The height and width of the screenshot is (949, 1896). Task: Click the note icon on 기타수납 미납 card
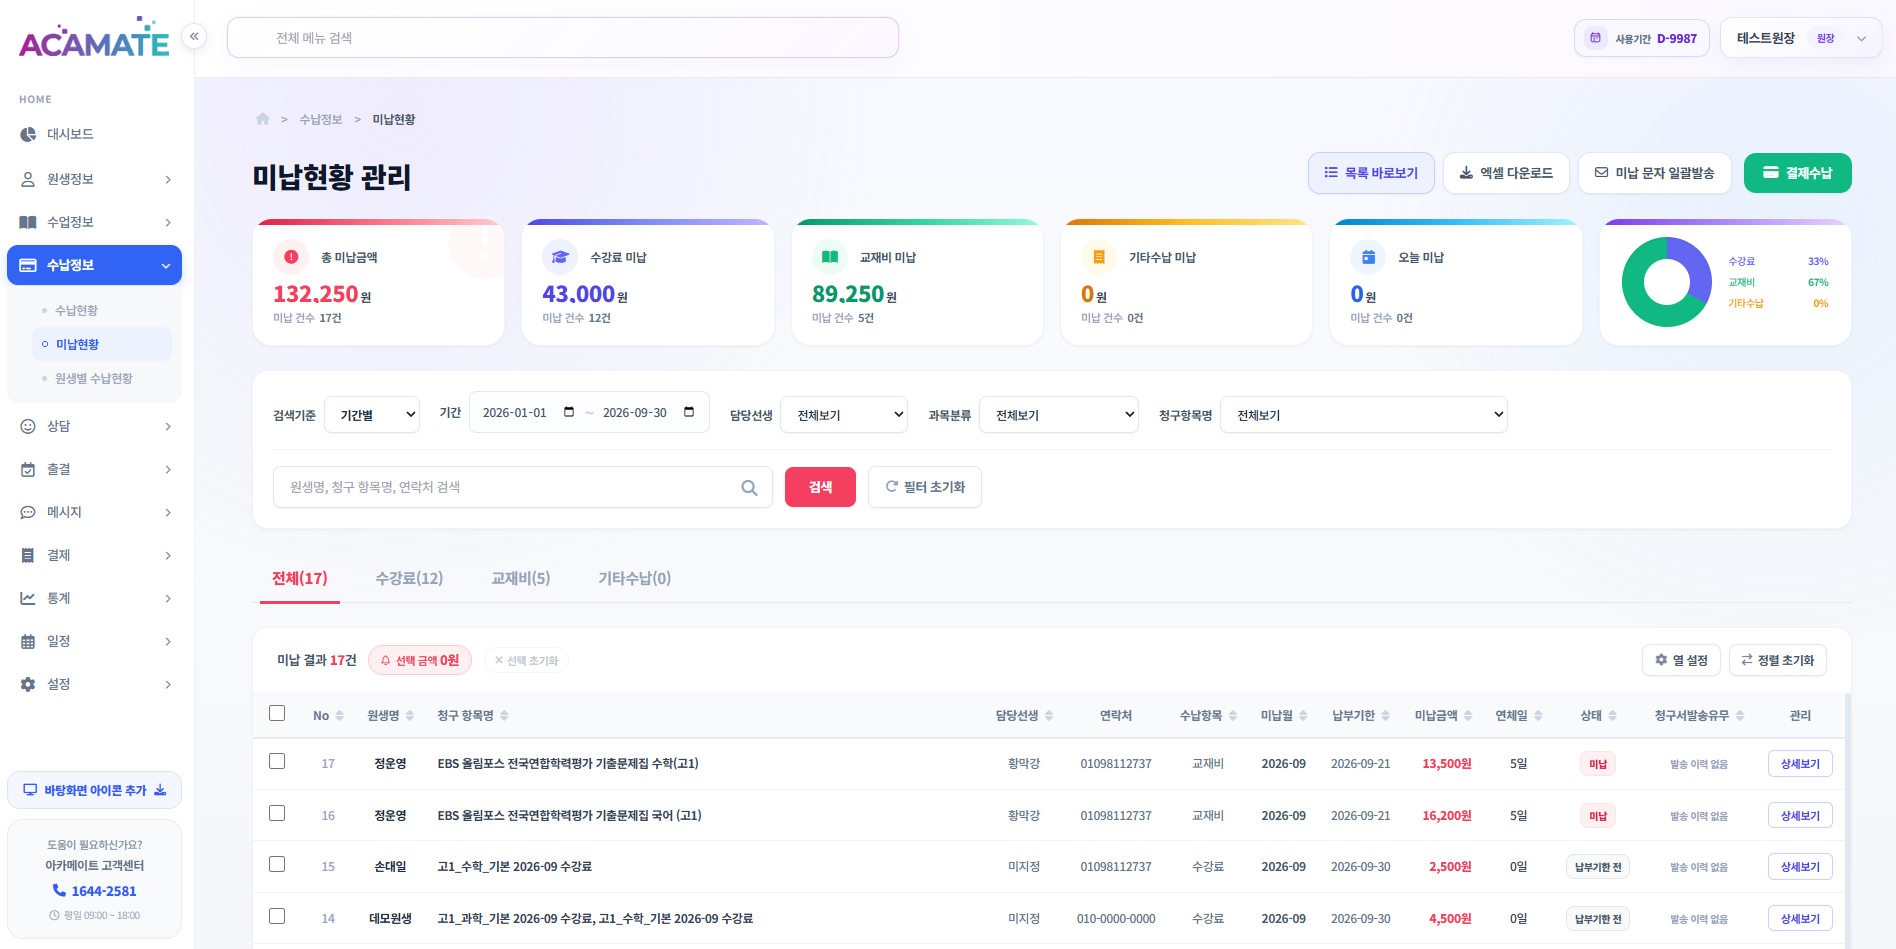click(1099, 257)
